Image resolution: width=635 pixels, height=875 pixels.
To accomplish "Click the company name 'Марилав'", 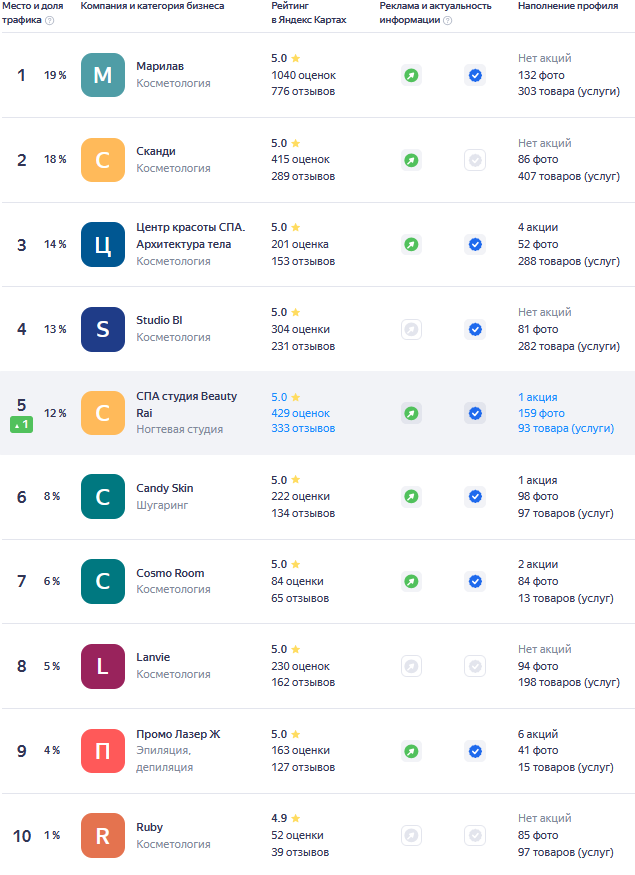I will coord(160,66).
